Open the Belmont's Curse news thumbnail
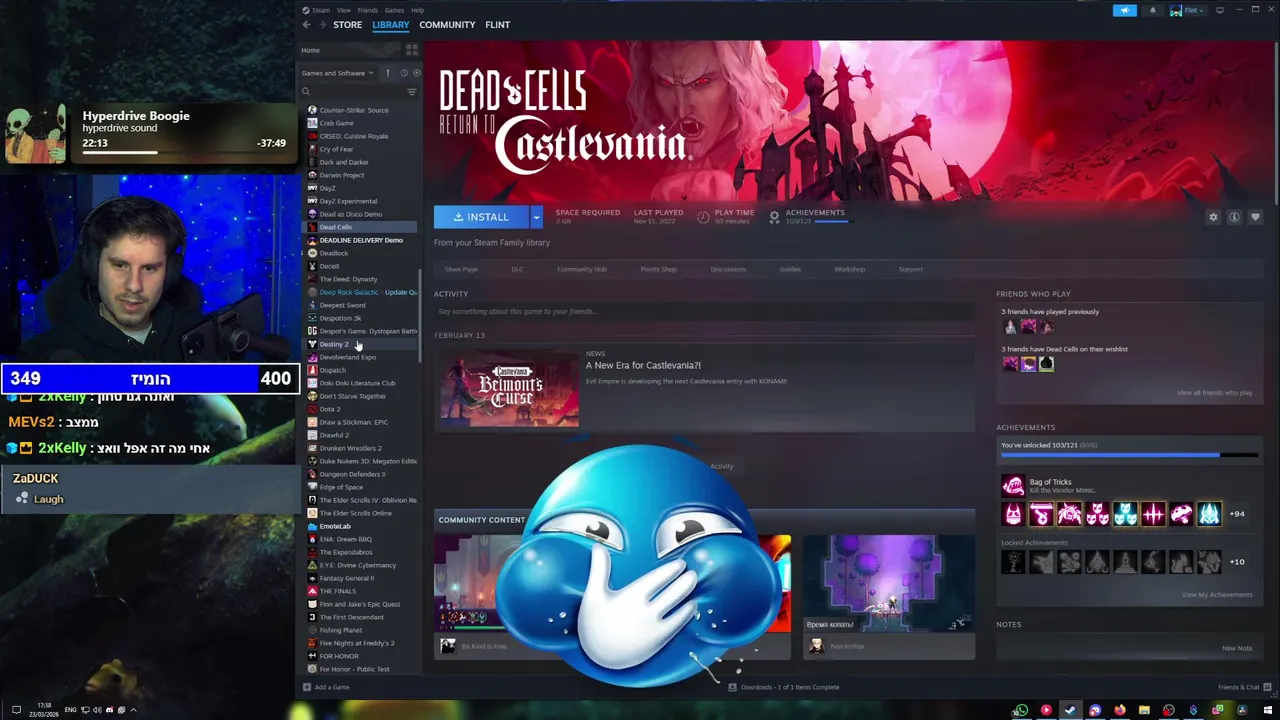The width and height of the screenshot is (1280, 720). [x=509, y=387]
